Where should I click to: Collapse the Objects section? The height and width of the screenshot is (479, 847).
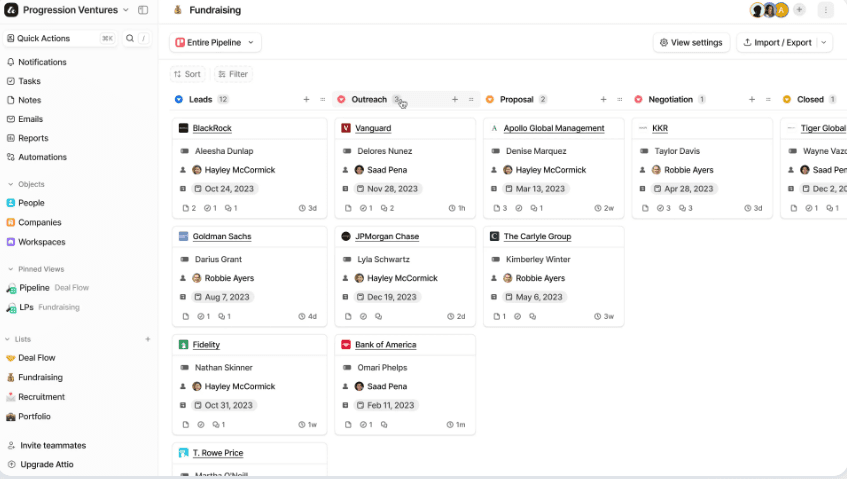click(x=10, y=184)
